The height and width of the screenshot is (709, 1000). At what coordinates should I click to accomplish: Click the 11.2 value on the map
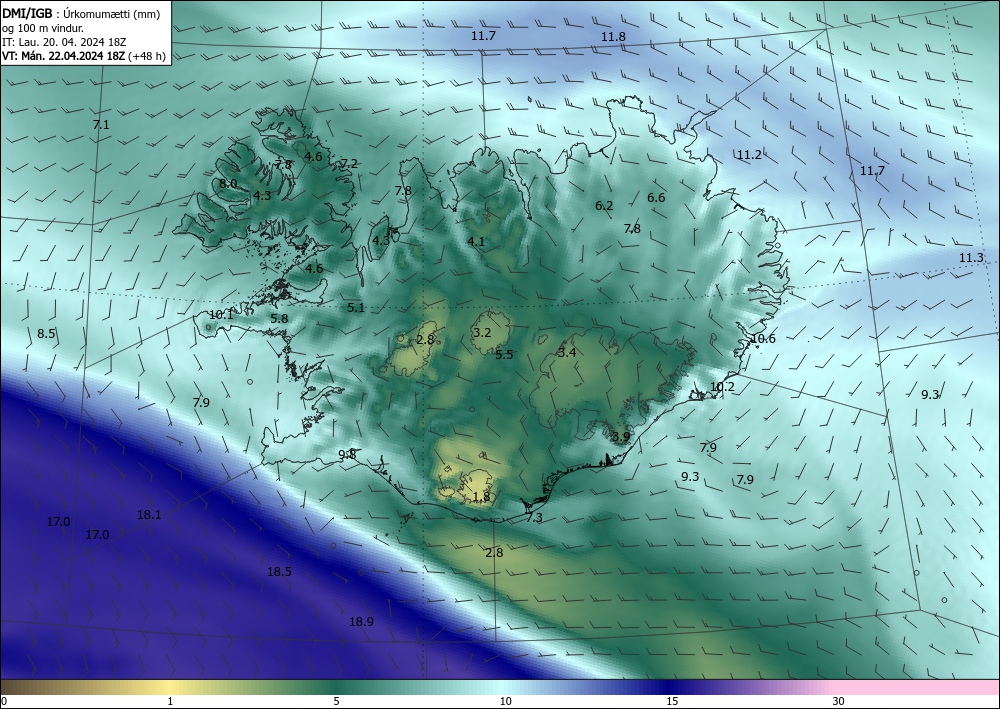(749, 155)
